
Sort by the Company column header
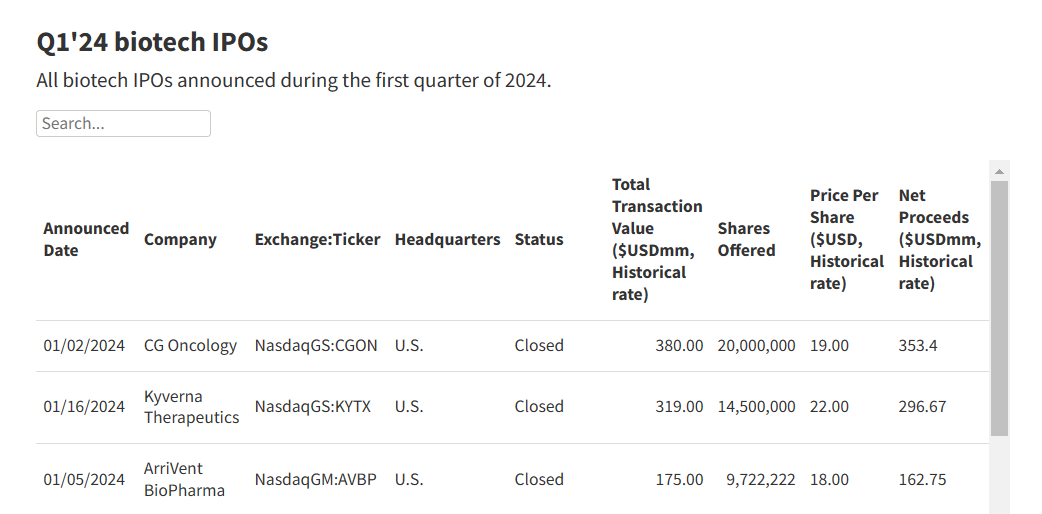point(180,239)
